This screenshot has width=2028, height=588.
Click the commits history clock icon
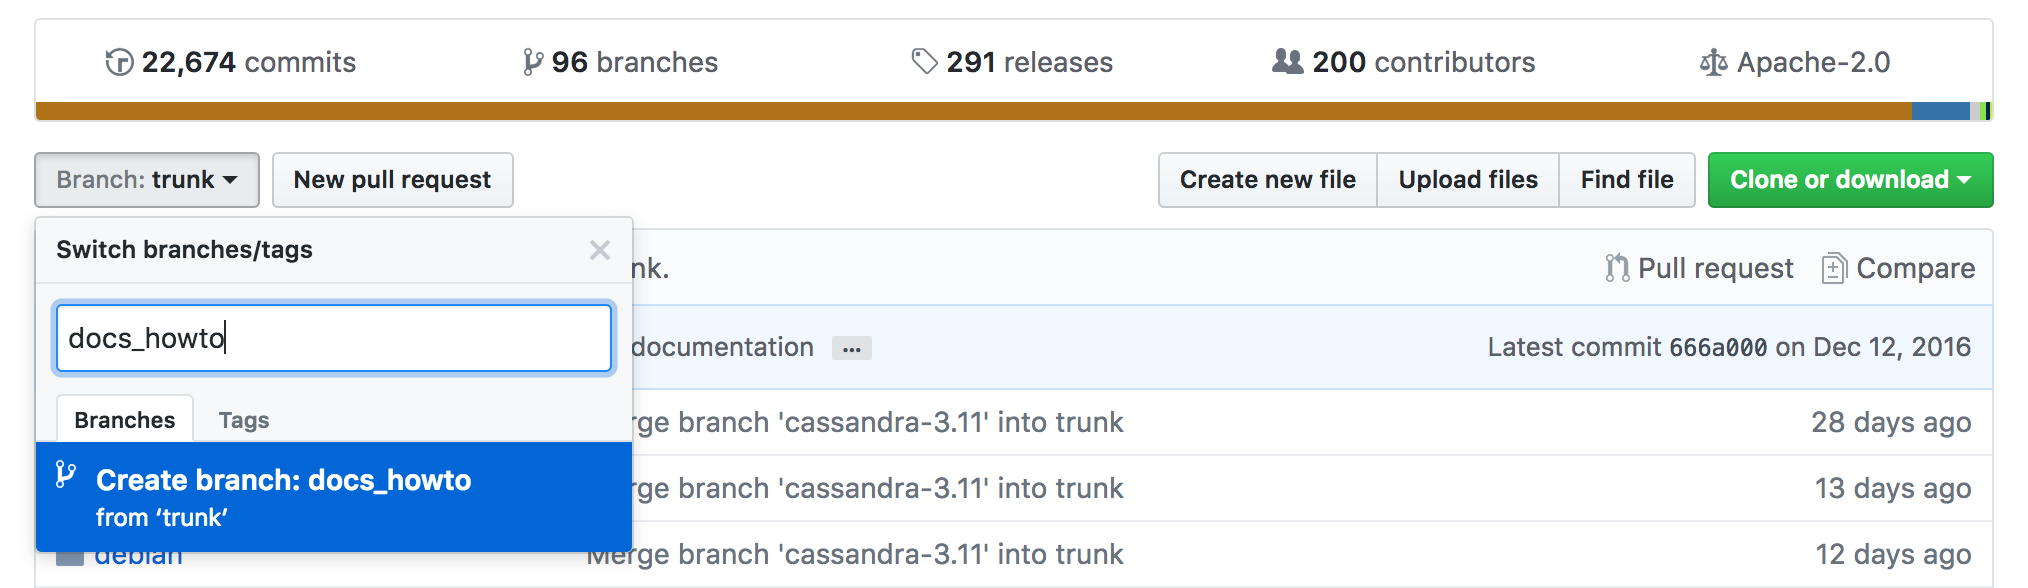(119, 63)
